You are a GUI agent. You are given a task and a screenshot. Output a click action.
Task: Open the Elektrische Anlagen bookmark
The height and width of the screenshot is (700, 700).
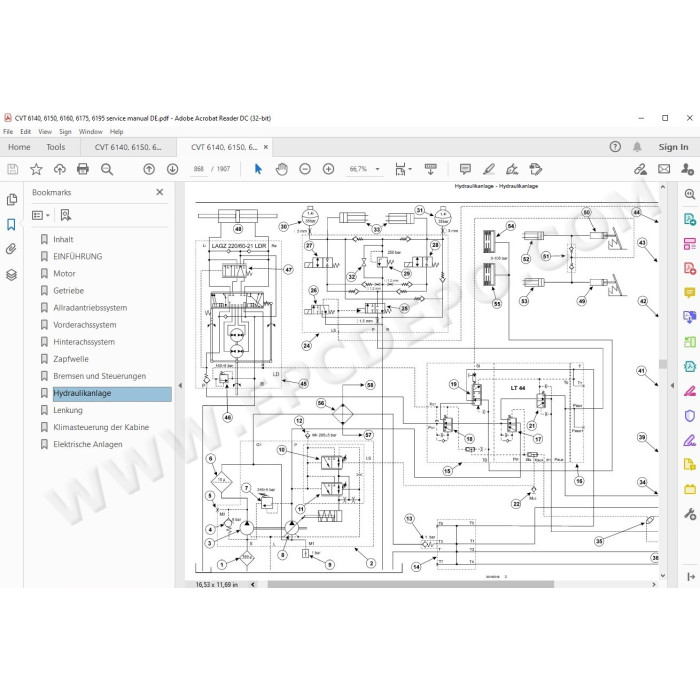[88, 444]
